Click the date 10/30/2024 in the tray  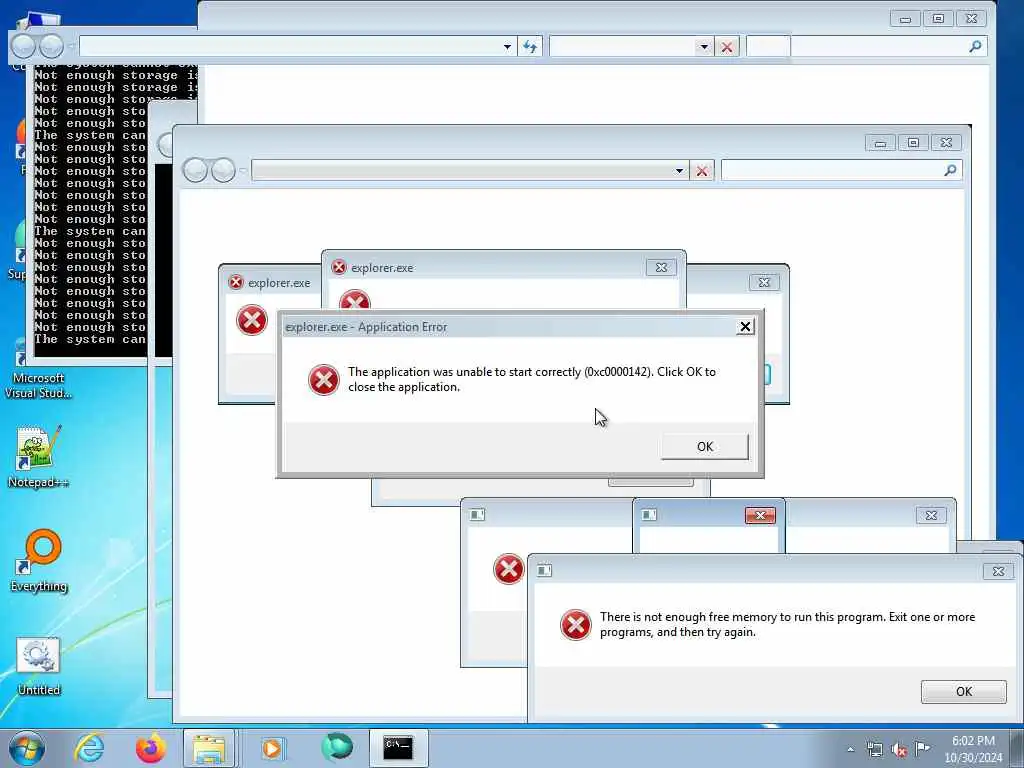[x=973, y=758]
